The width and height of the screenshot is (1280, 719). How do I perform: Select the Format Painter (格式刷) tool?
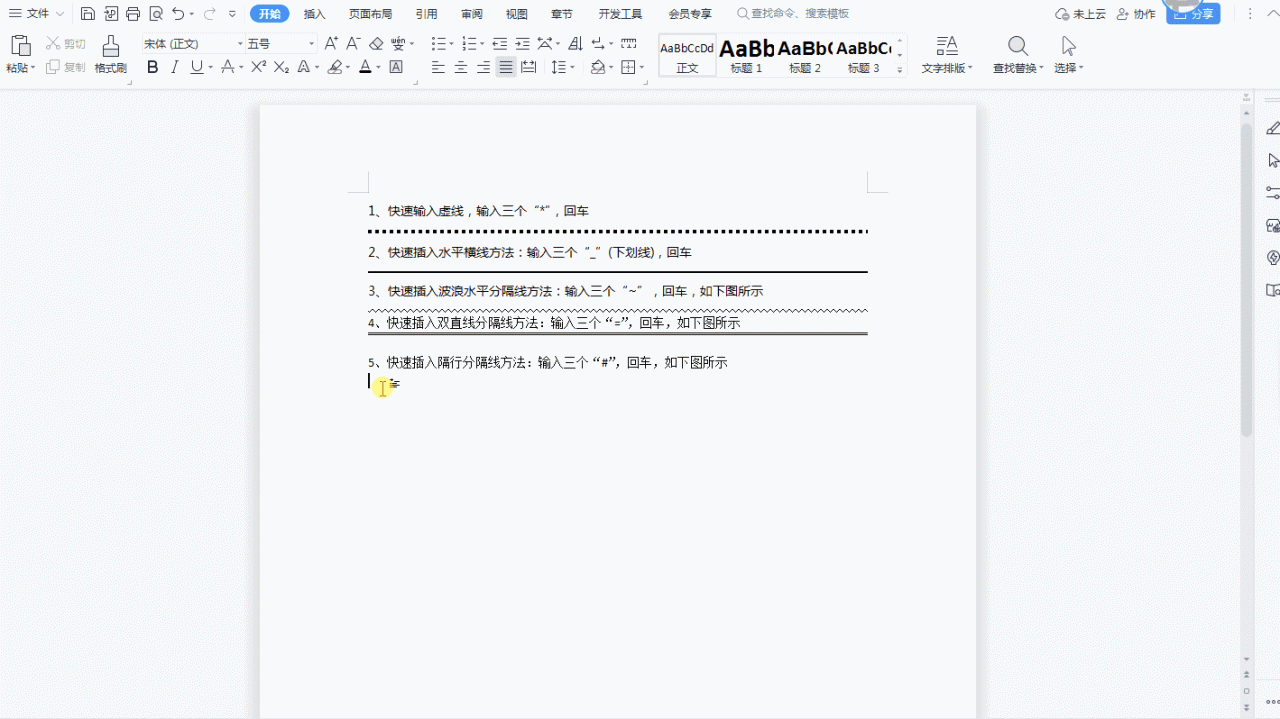coord(111,55)
